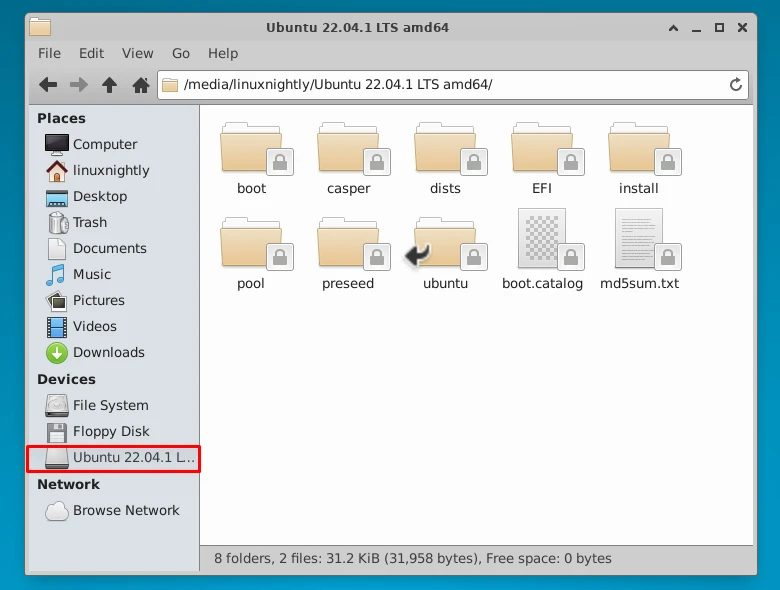The image size is (780, 590).
Task: Select the pool folder
Action: (256, 253)
